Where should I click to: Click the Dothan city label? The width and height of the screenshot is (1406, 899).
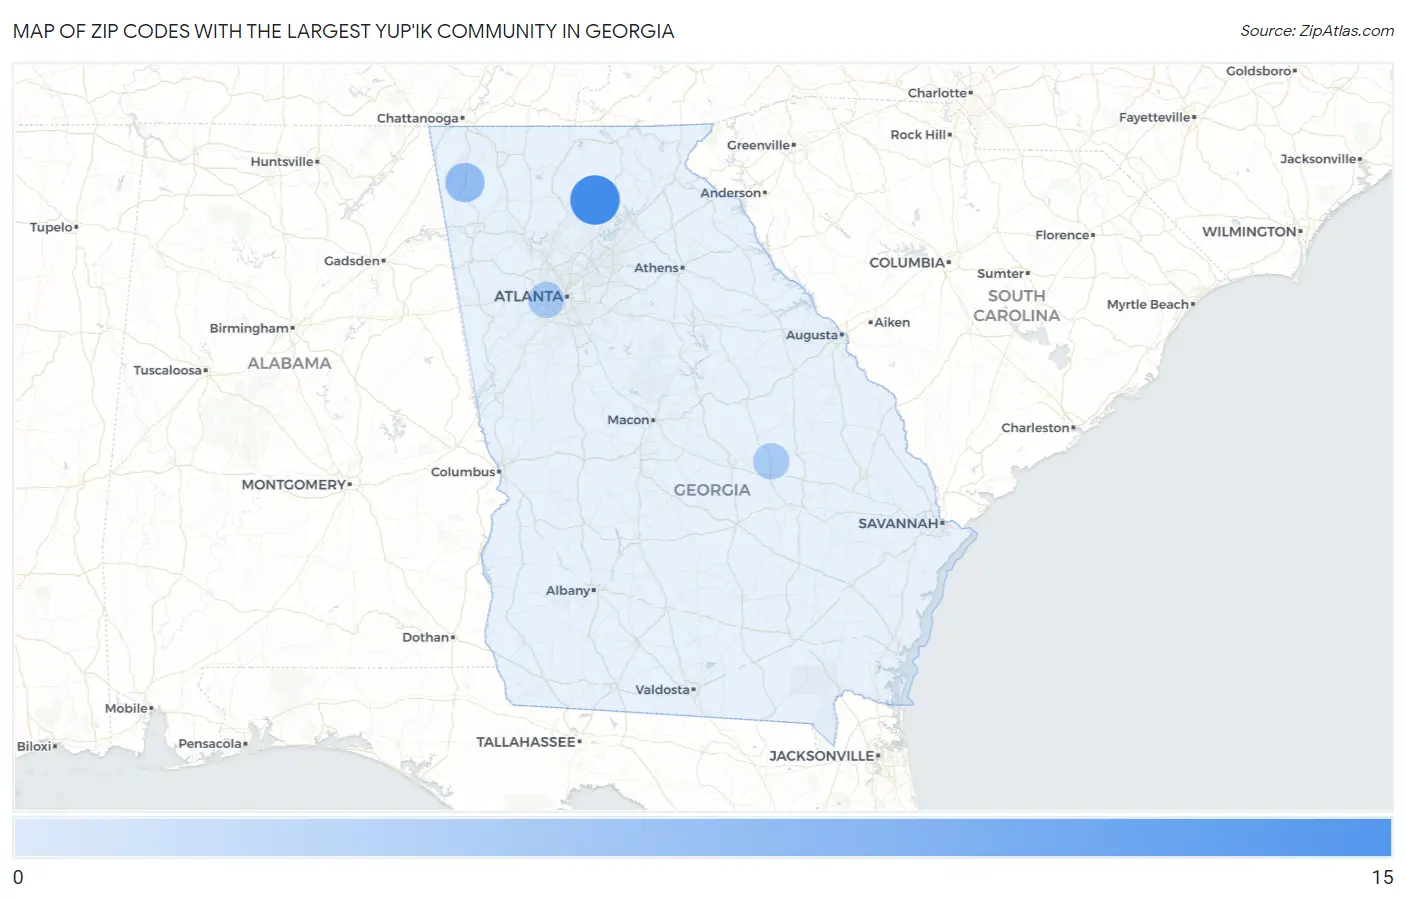point(425,637)
